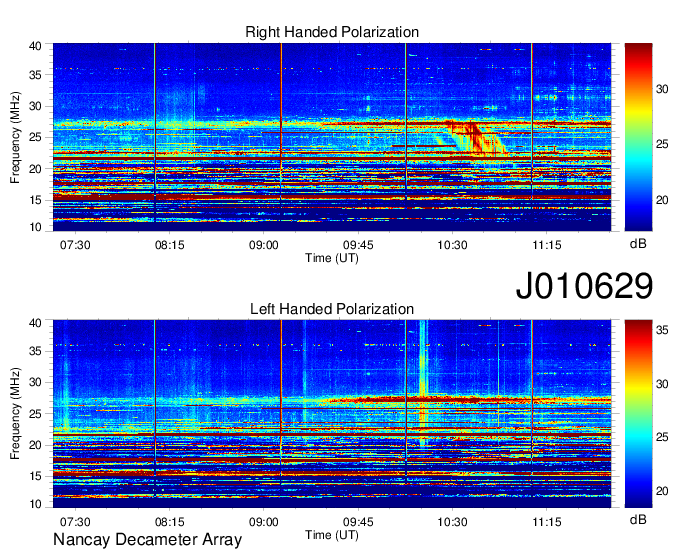This screenshot has width=680, height=552.
Task: Click the "25" frequency tick of the Left Handed plot
Action: [x=36, y=414]
